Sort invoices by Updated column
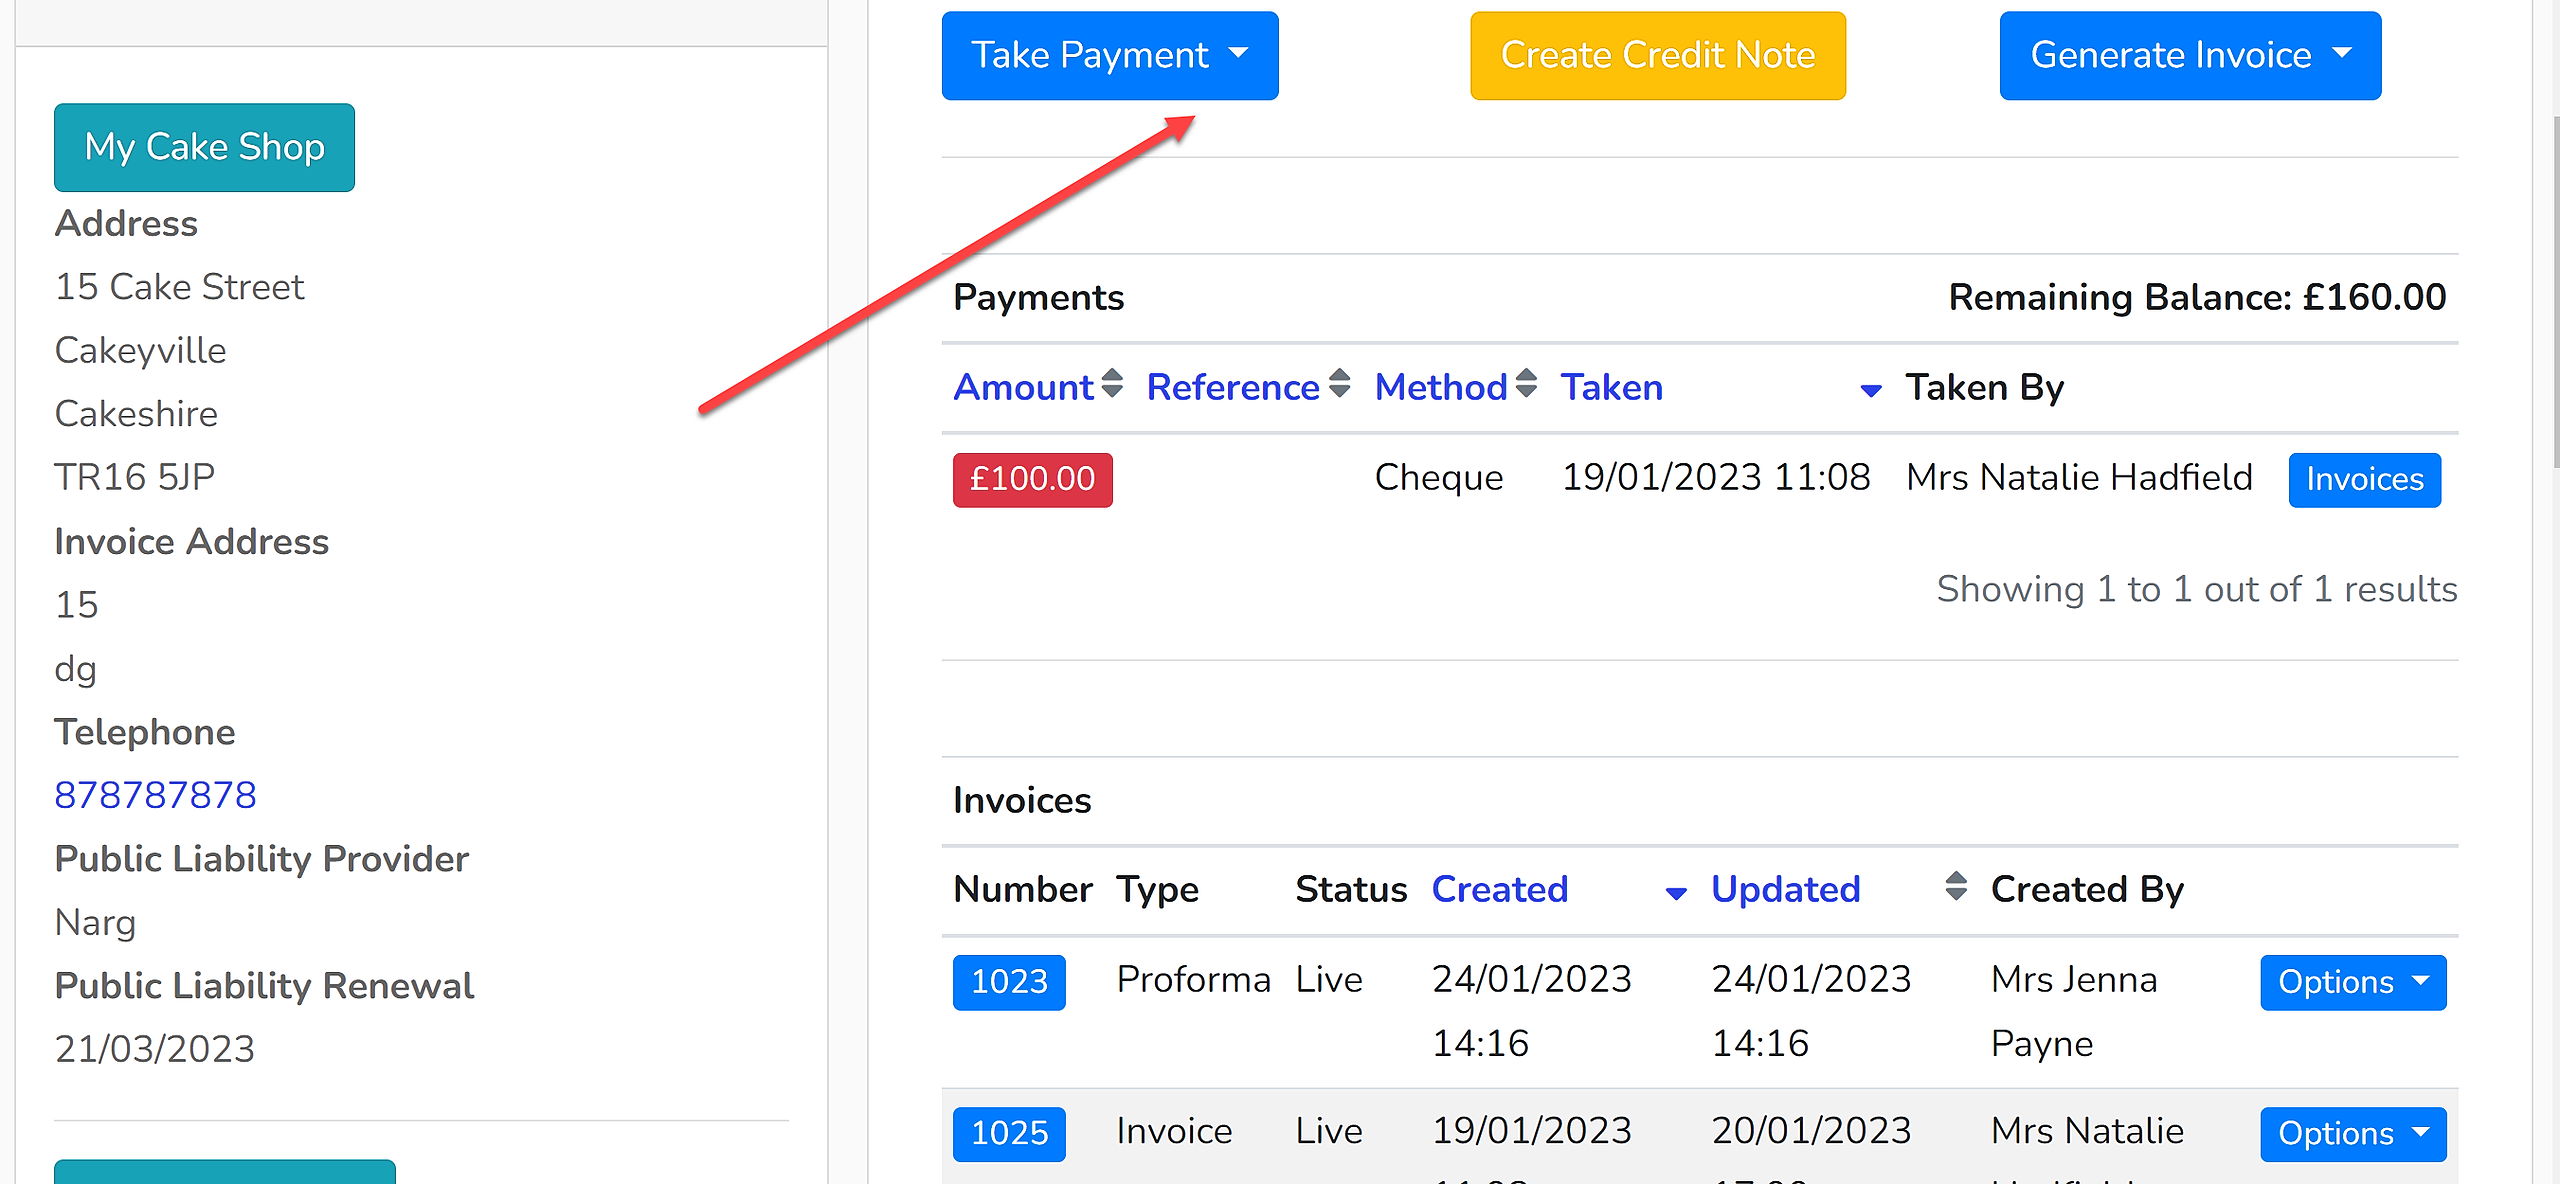This screenshot has height=1184, width=2560. coord(1839,889)
